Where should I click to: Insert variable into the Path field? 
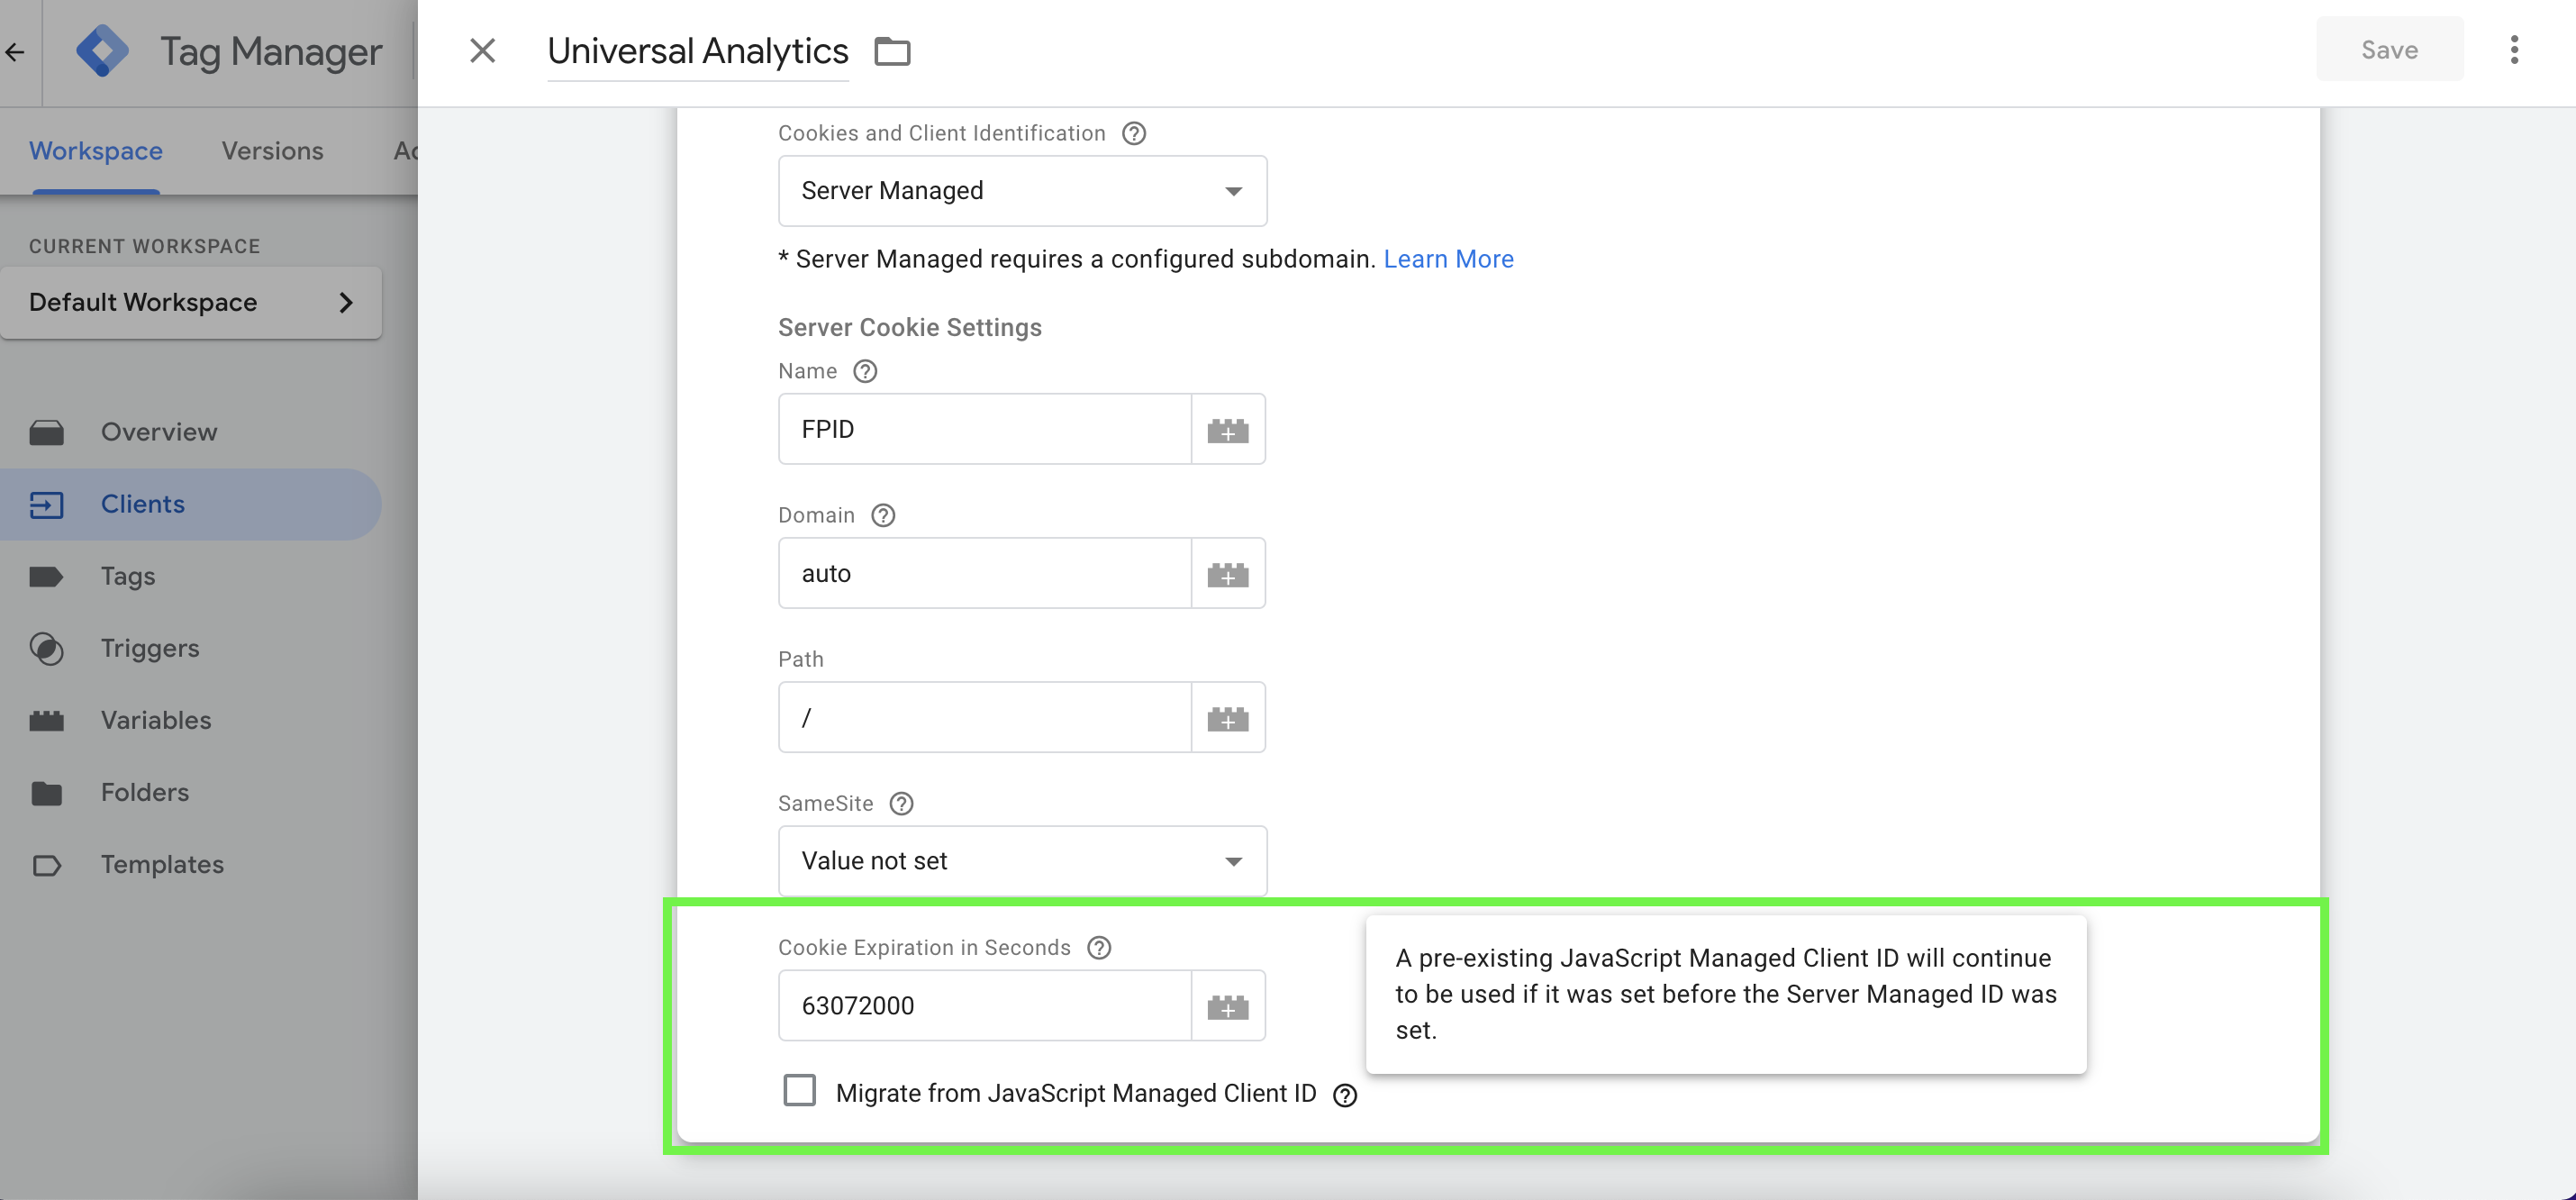(1228, 717)
